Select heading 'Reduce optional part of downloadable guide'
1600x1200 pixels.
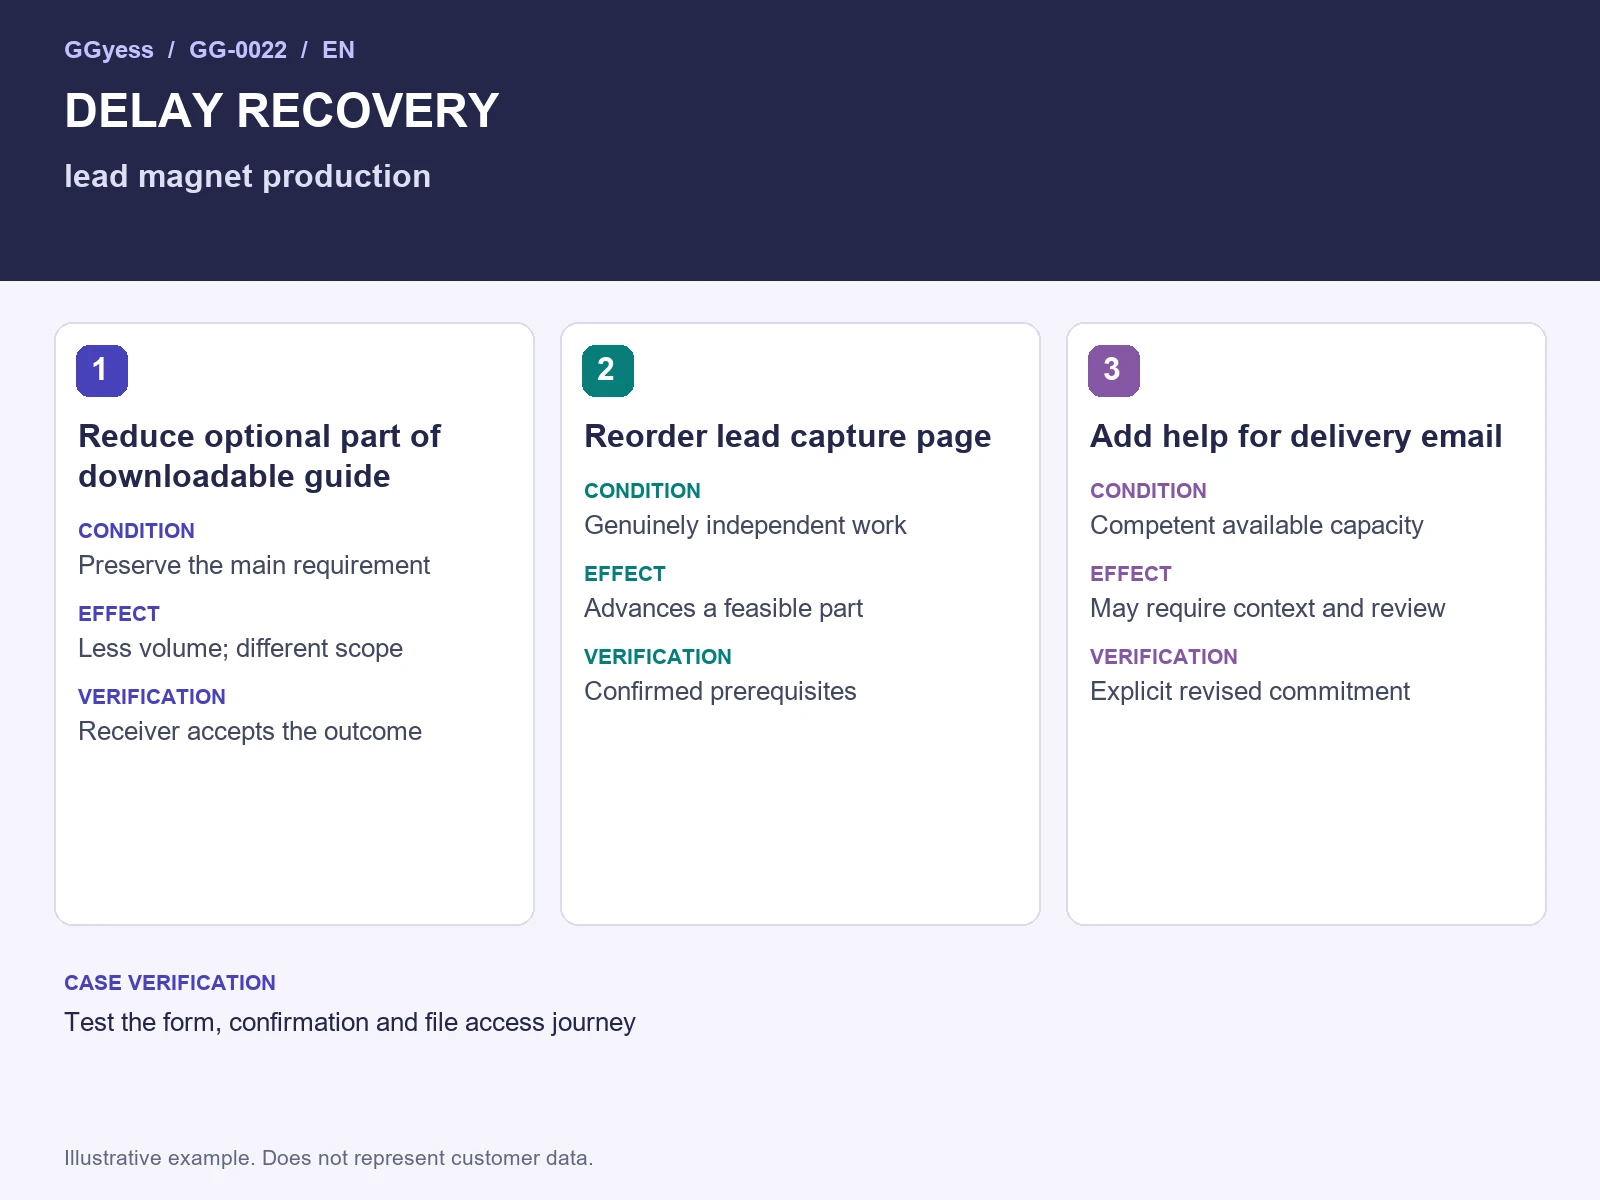click(260, 456)
